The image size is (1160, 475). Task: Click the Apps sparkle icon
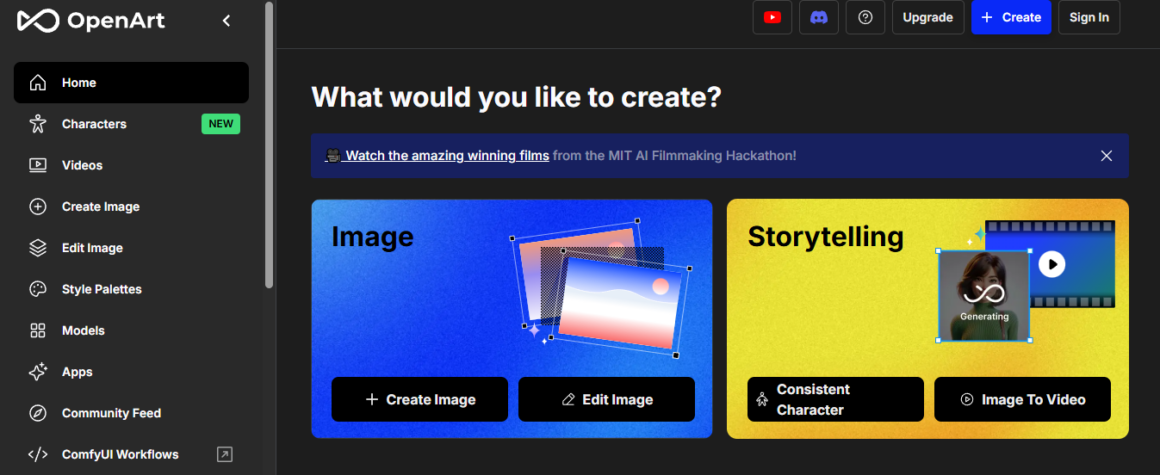click(38, 371)
